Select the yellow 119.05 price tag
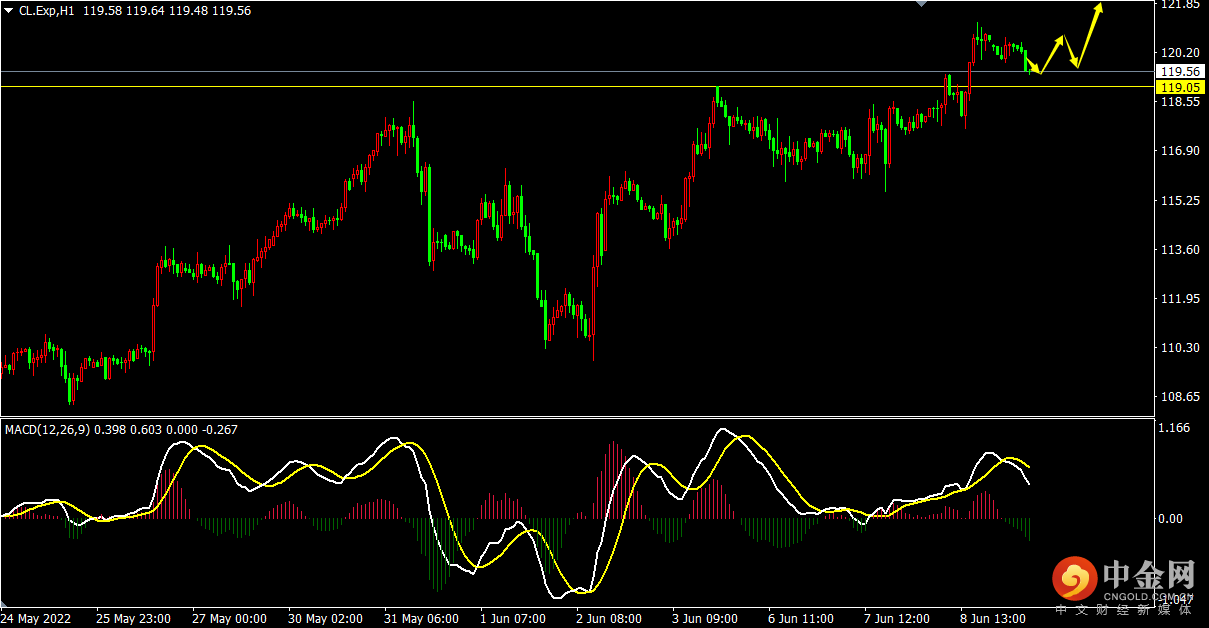1209x628 pixels. tap(1179, 87)
